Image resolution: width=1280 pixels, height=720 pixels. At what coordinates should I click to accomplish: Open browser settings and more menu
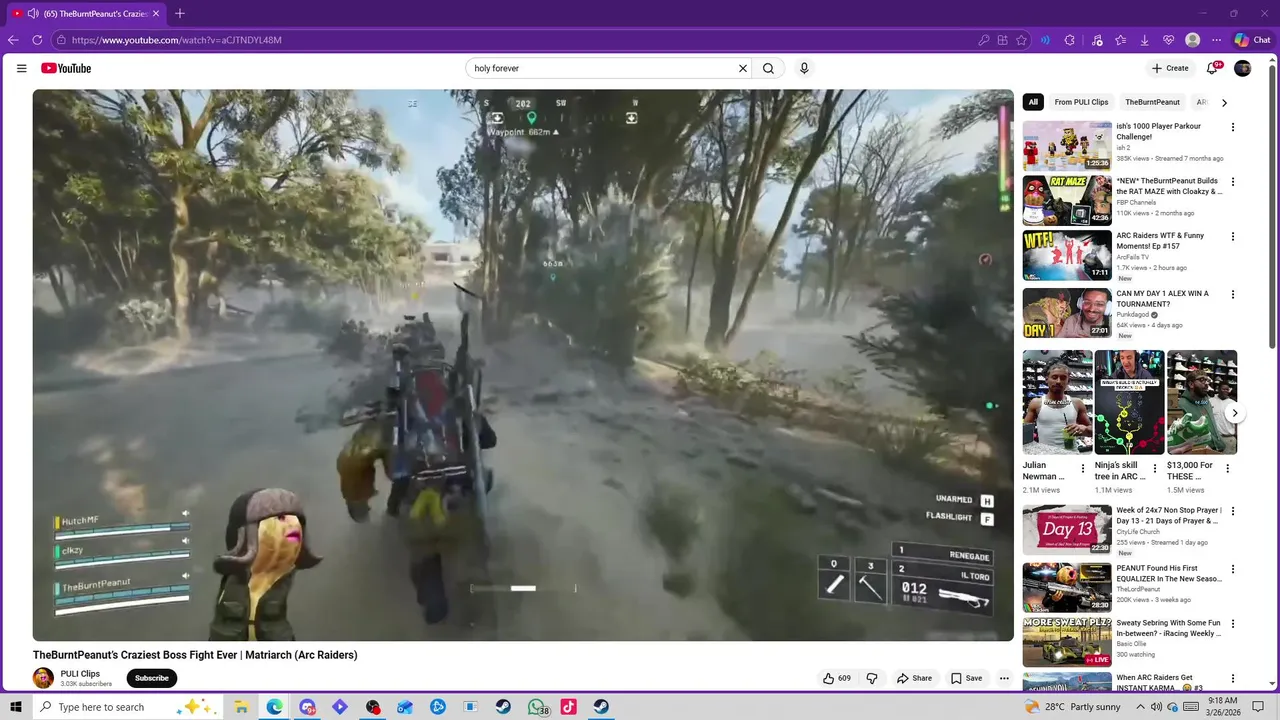point(1216,40)
